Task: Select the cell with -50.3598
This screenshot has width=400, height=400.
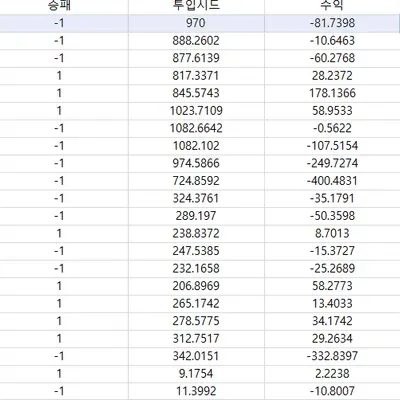Action: tap(332, 216)
